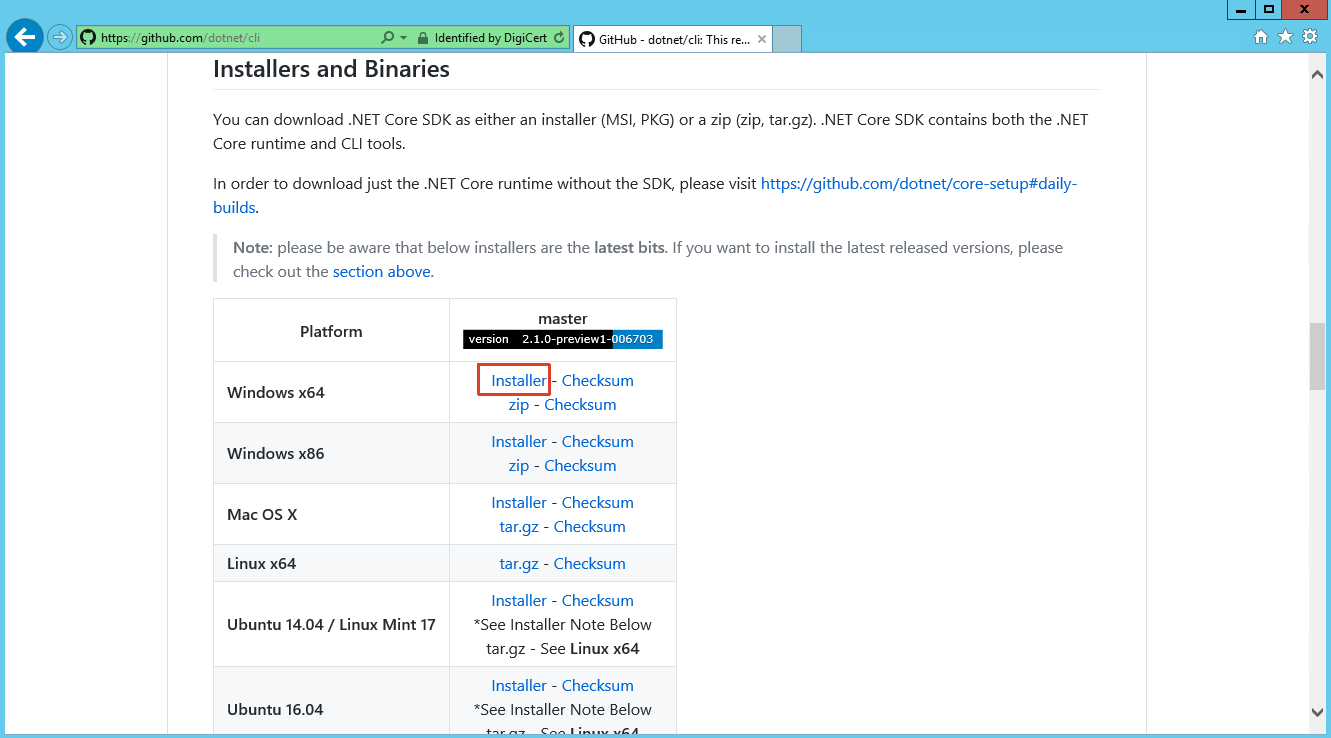Maximize the browser window
Screen dimensions: 1331x738
tap(1268, 8)
